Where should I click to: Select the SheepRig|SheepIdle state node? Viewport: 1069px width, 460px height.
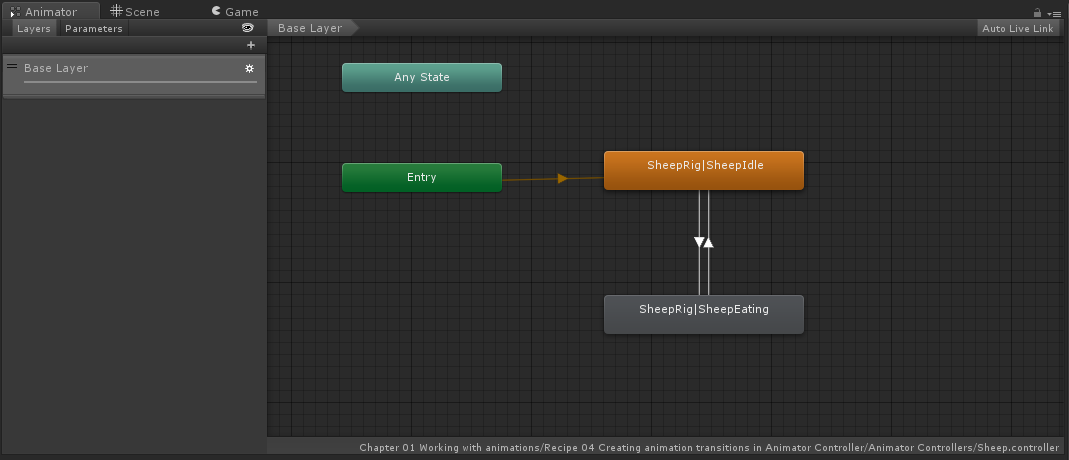pos(704,170)
